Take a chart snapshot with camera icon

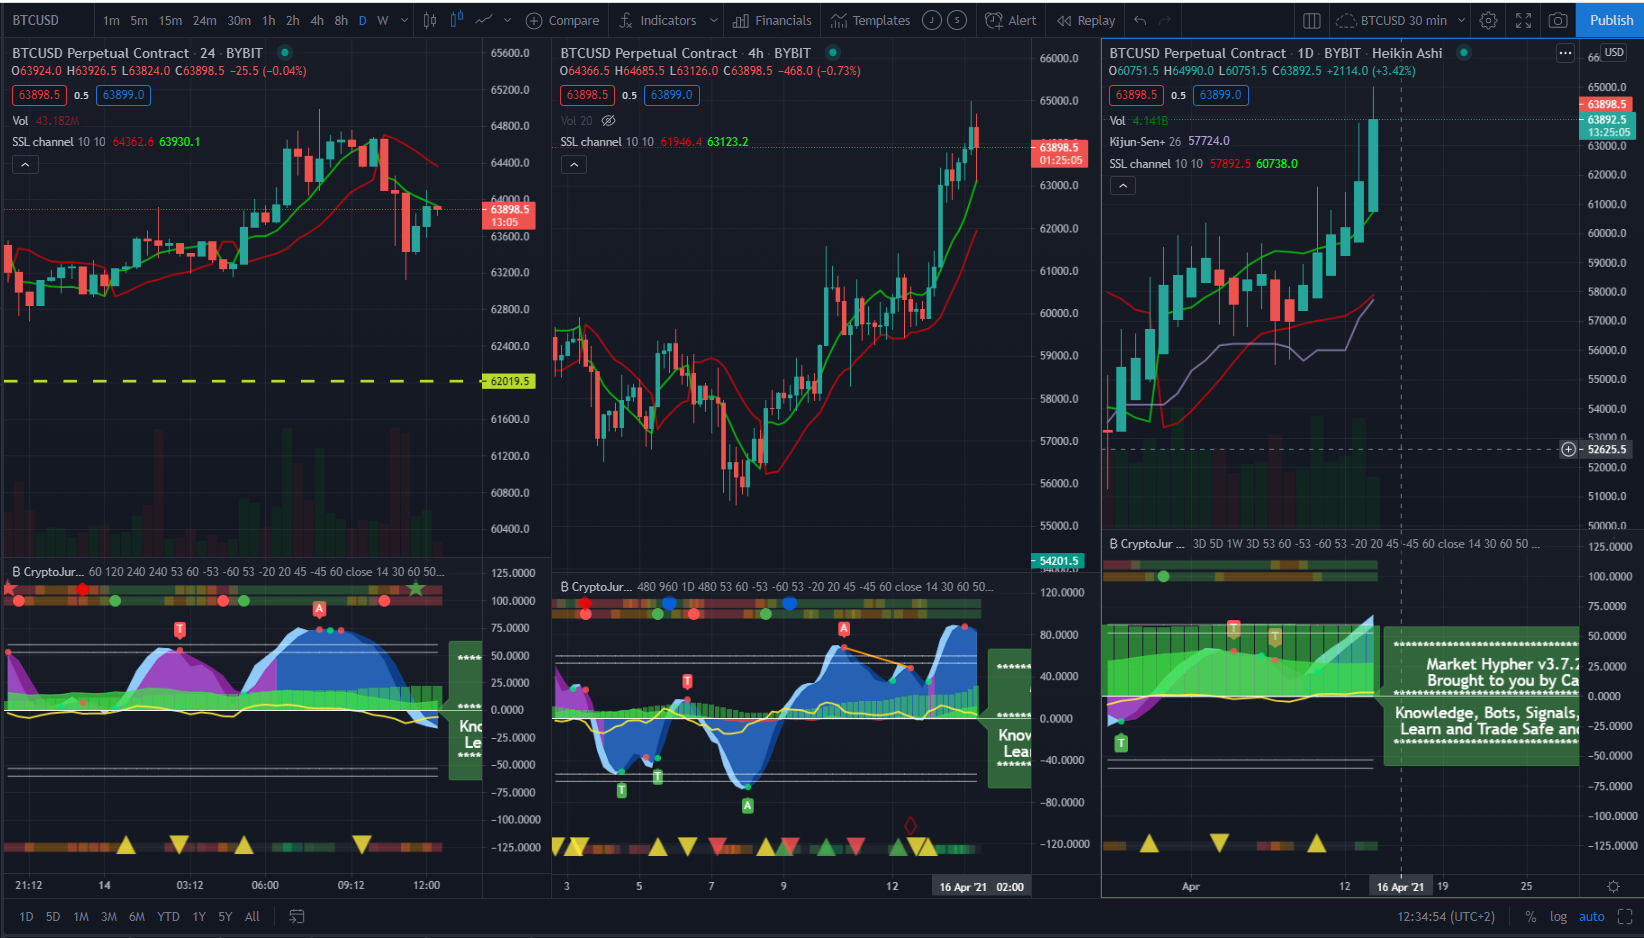(1557, 20)
